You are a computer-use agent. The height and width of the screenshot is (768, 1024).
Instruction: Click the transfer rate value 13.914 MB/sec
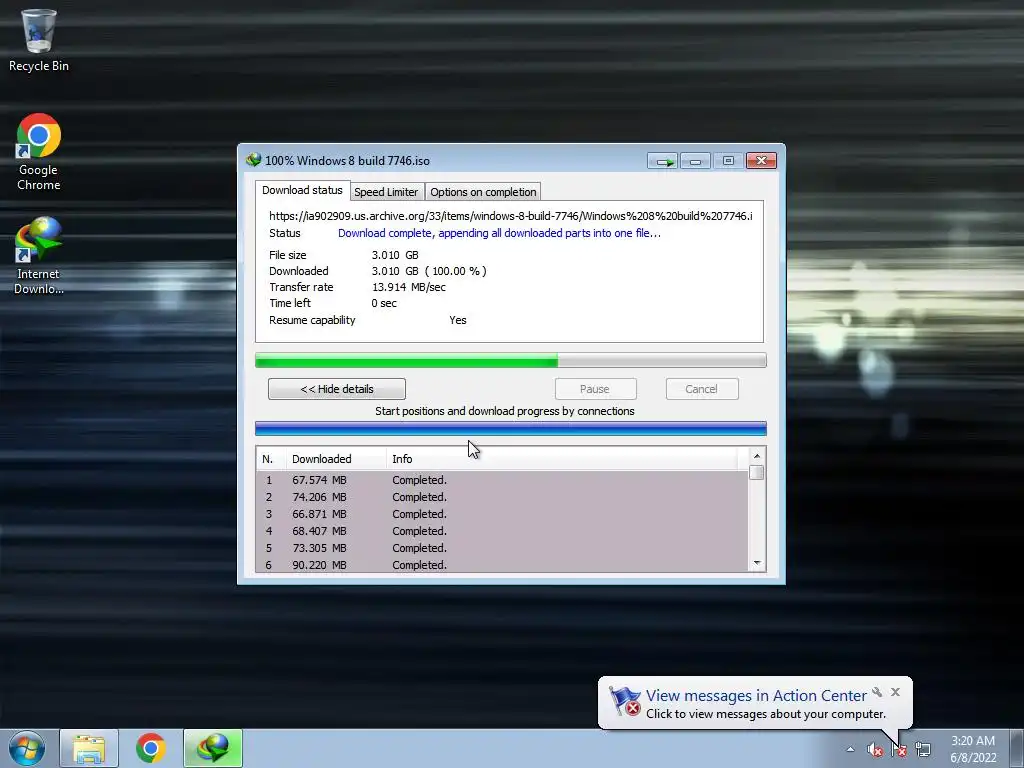pos(409,287)
